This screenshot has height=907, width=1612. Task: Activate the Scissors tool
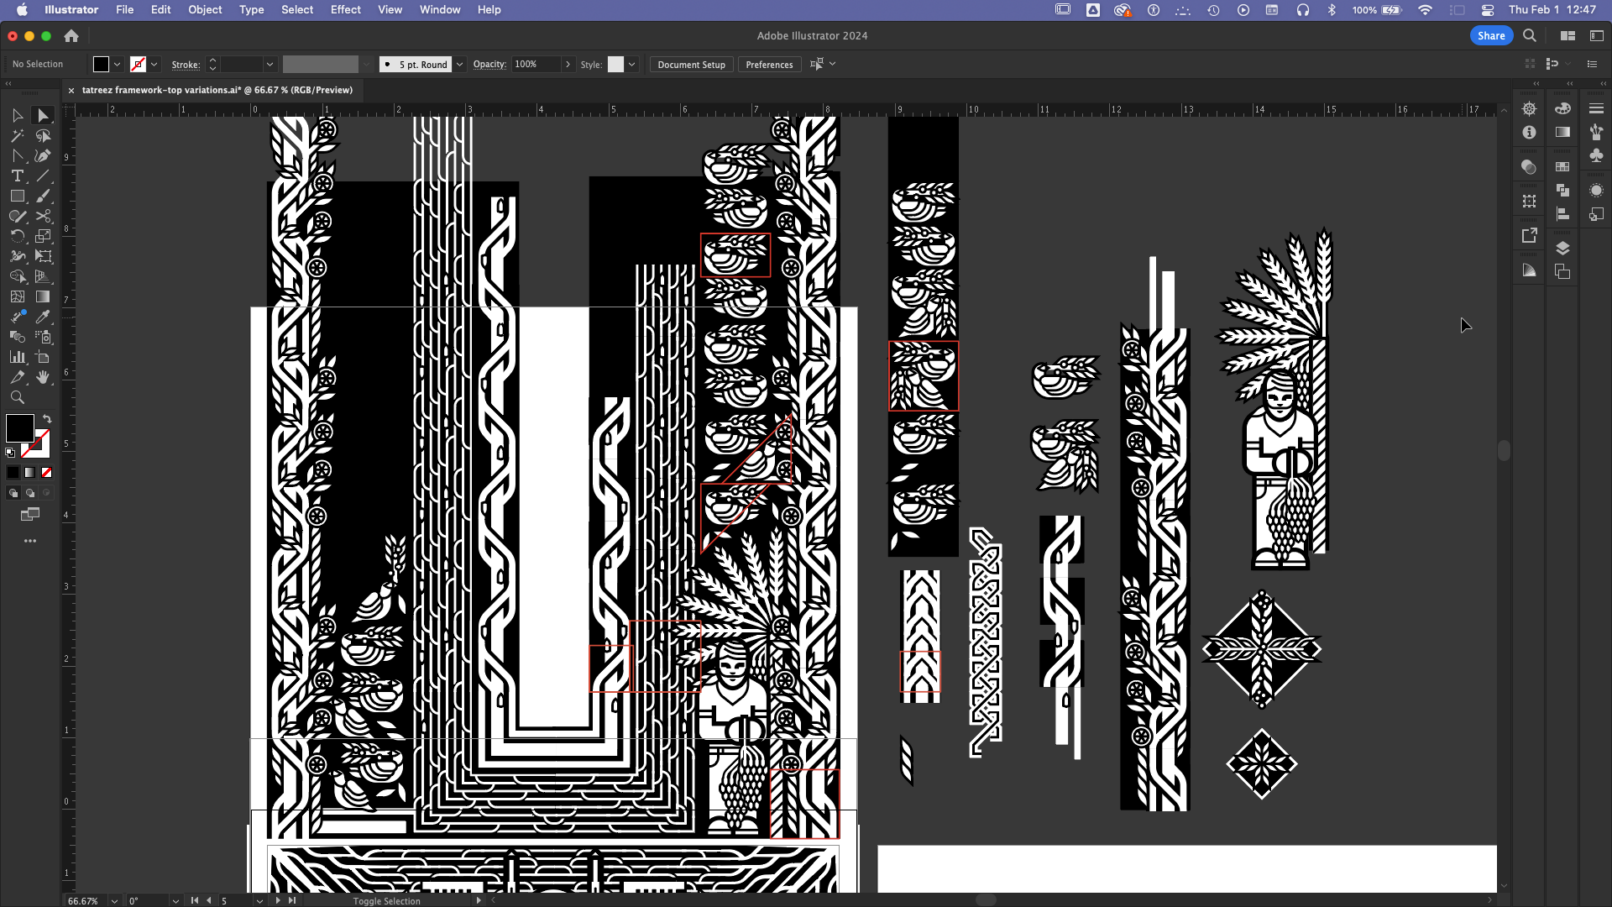[43, 216]
